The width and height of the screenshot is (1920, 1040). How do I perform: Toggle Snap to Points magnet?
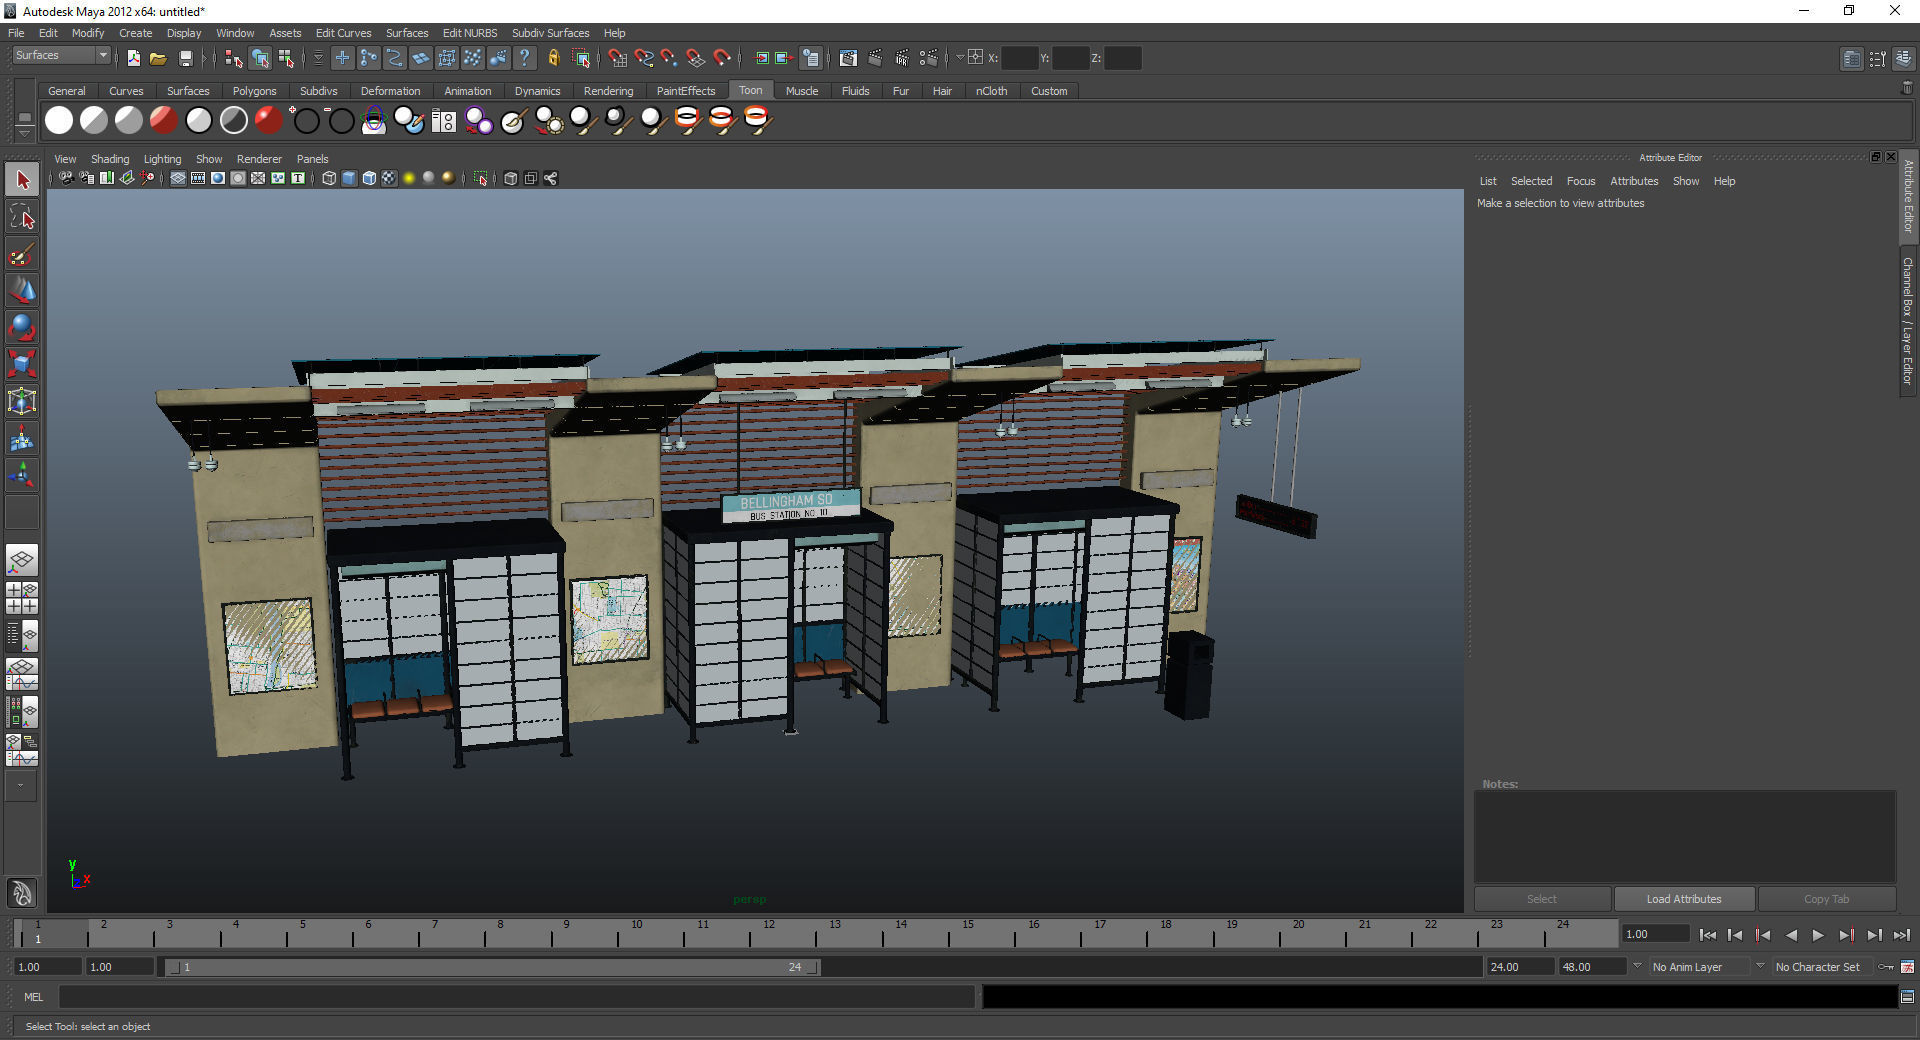coord(669,58)
